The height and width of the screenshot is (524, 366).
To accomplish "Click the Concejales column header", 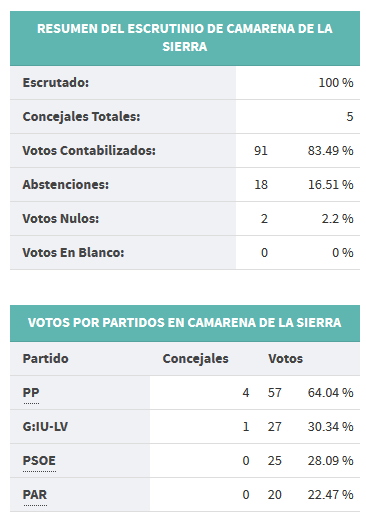I will pos(196,359).
